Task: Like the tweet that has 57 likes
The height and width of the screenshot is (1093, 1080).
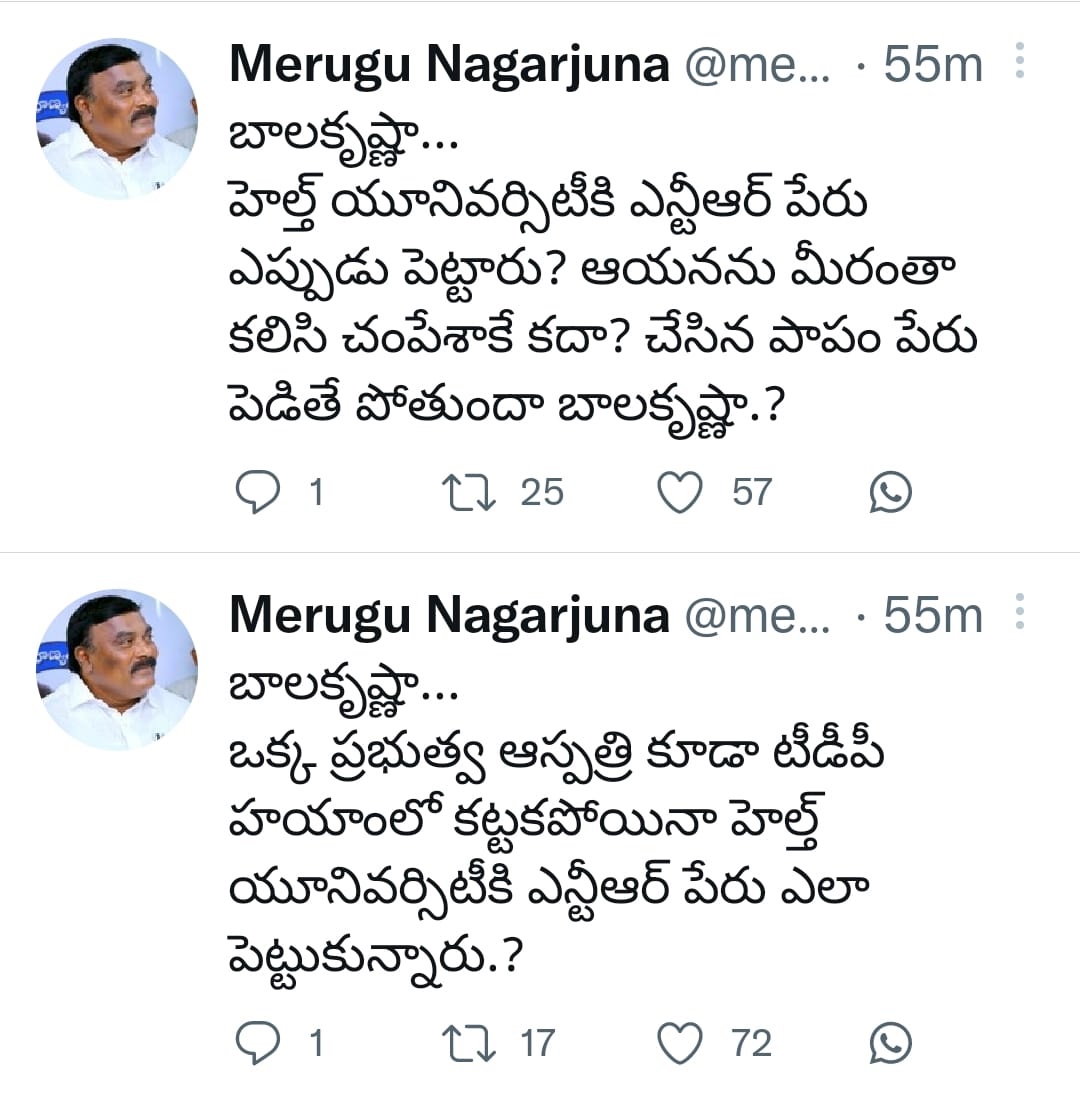Action: coord(681,493)
